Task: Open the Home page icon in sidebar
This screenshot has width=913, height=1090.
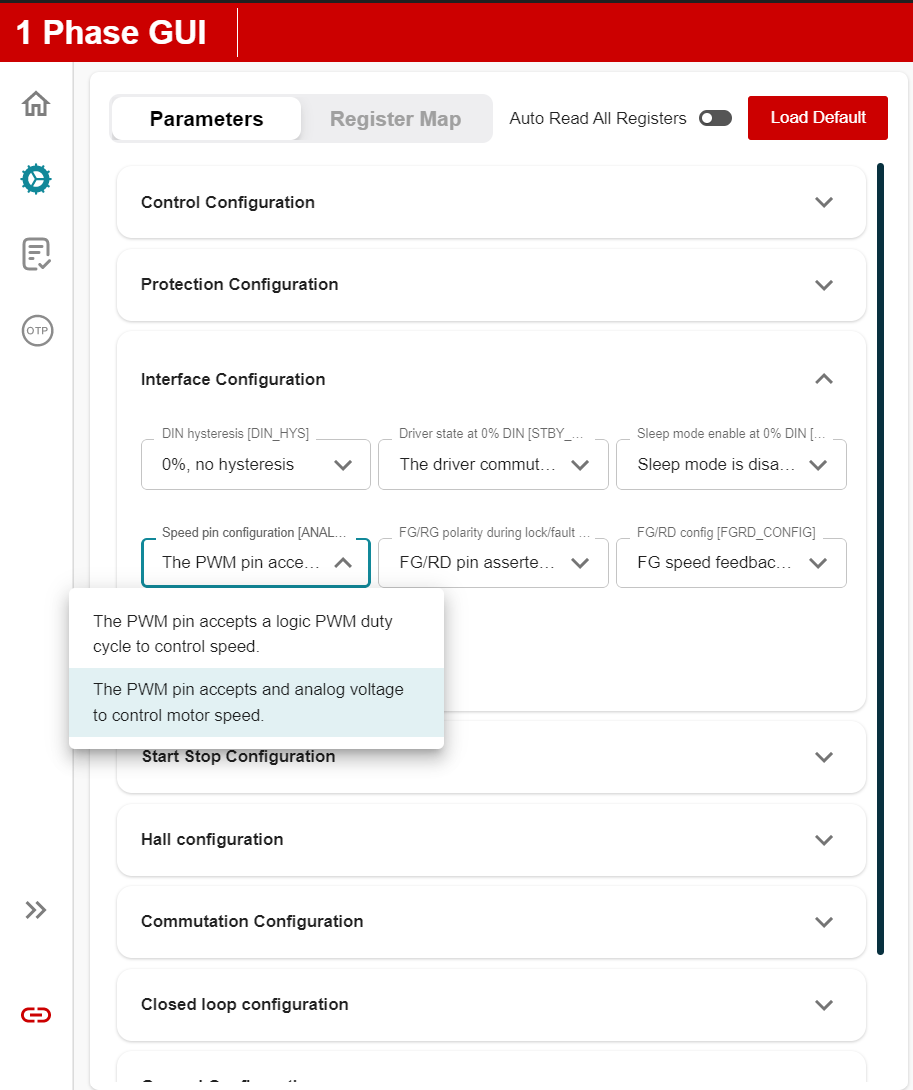Action: coord(36,104)
